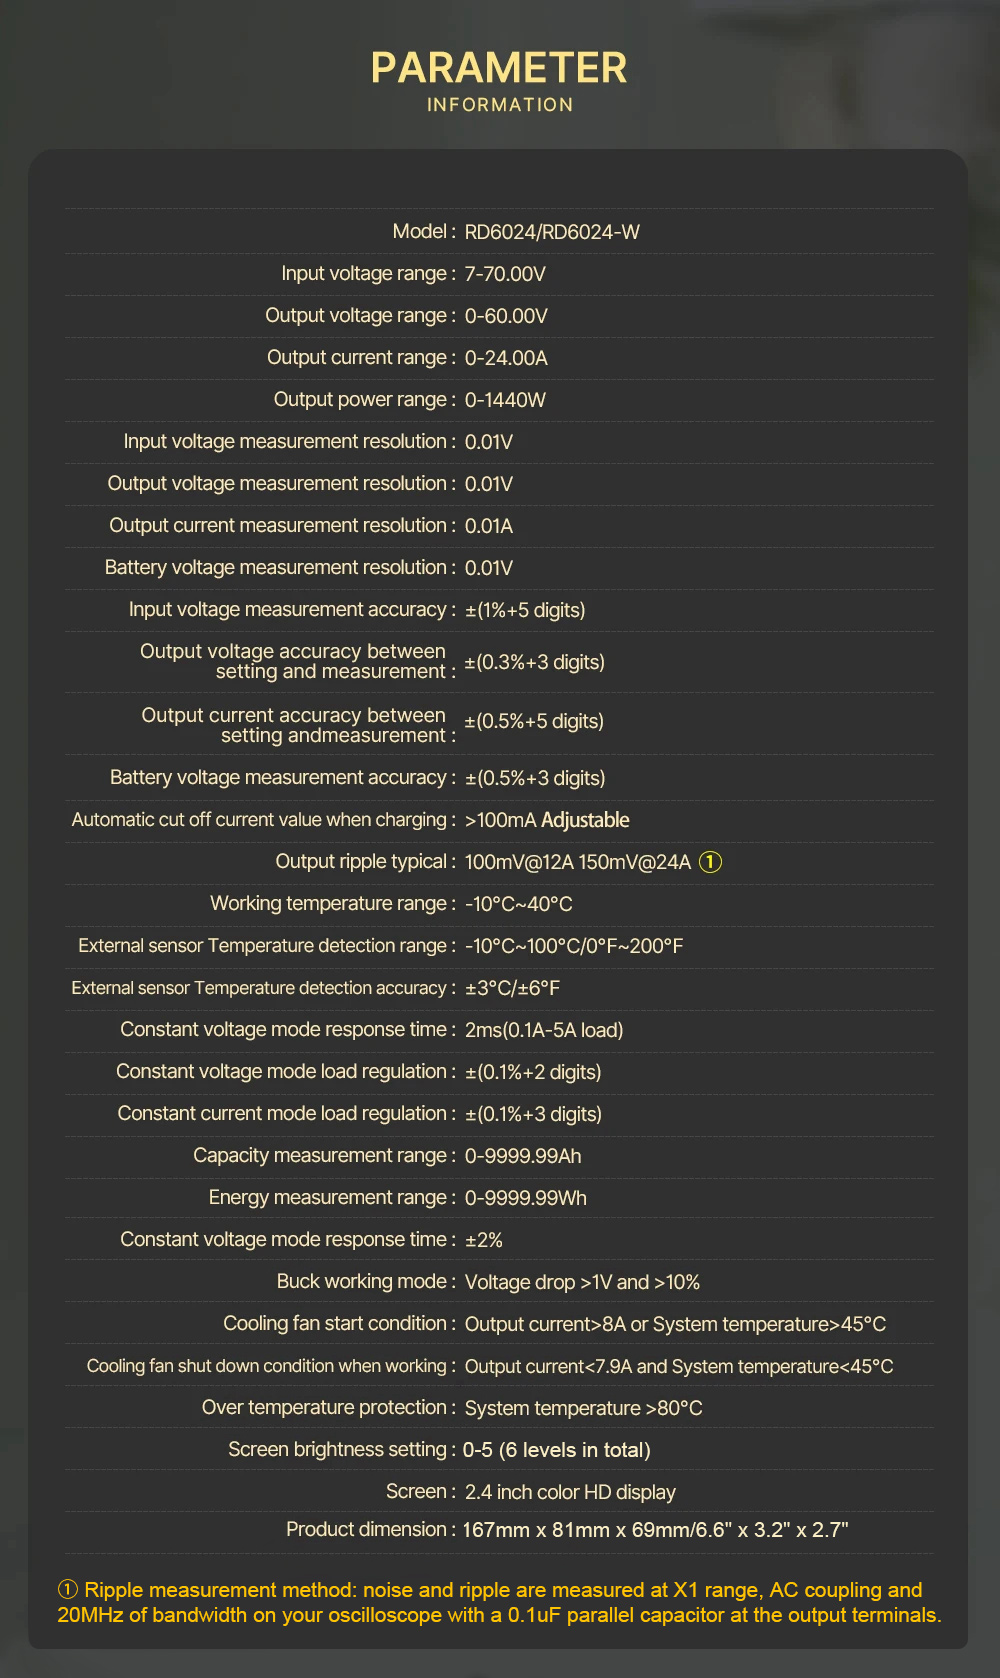Click the 0-24.00A output current value
1000x1678 pixels.
tap(506, 358)
